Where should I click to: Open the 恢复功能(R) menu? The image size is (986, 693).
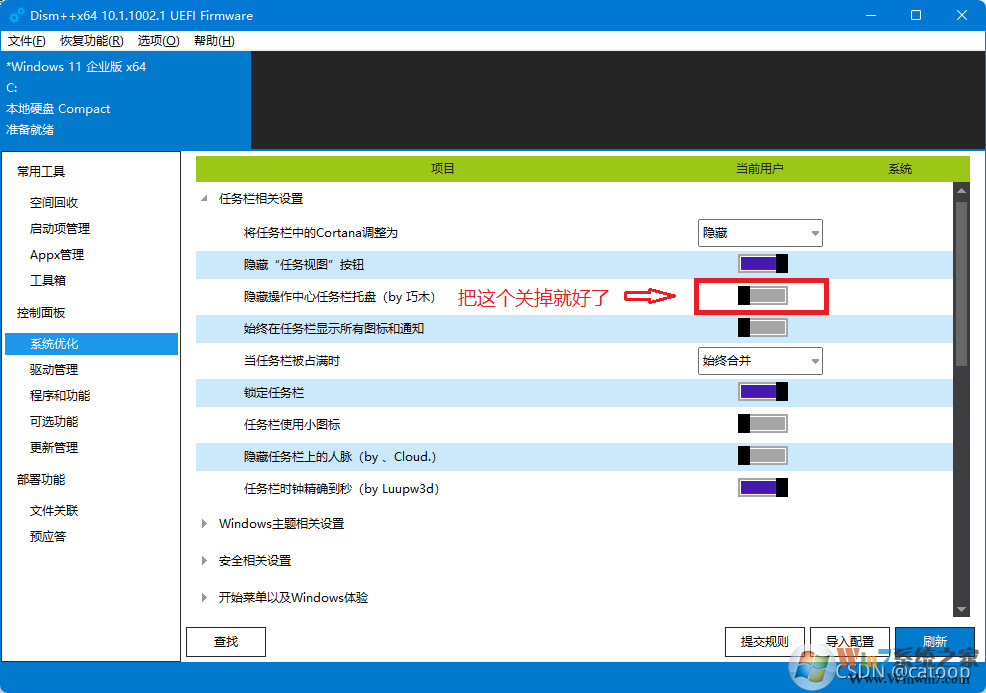(92, 41)
